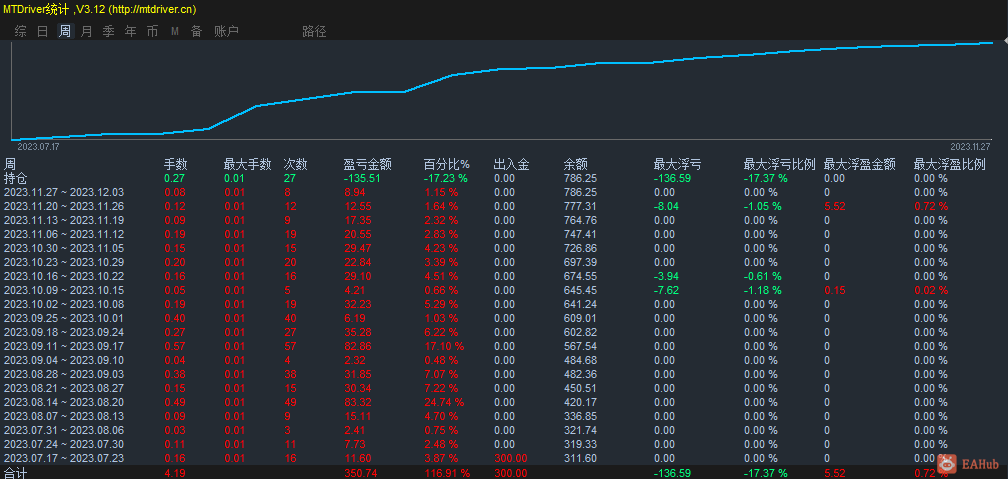Click chart end date 2023.11.27
Viewport: 1008px width, 479px height.
[969, 147]
